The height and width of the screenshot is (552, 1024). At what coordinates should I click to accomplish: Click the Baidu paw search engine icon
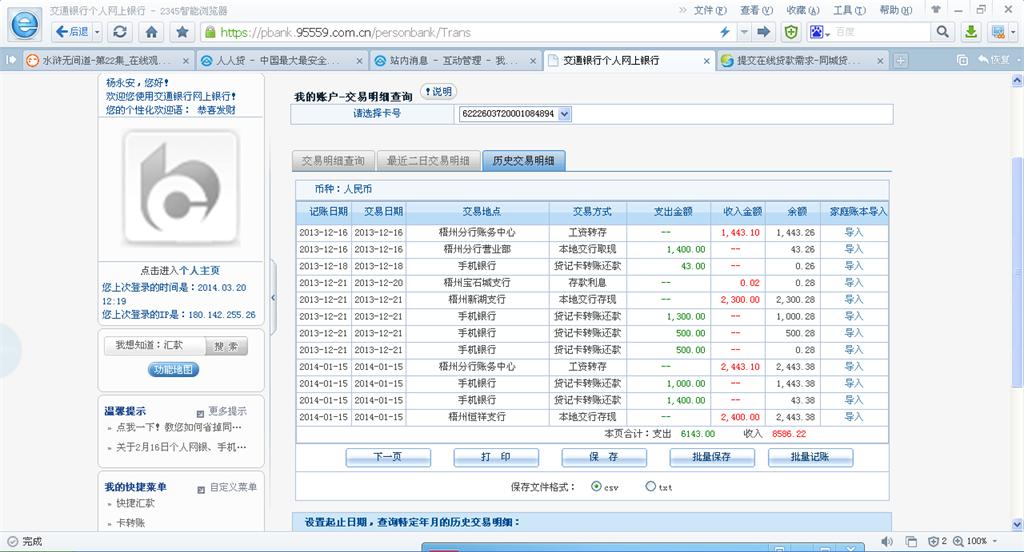click(818, 32)
